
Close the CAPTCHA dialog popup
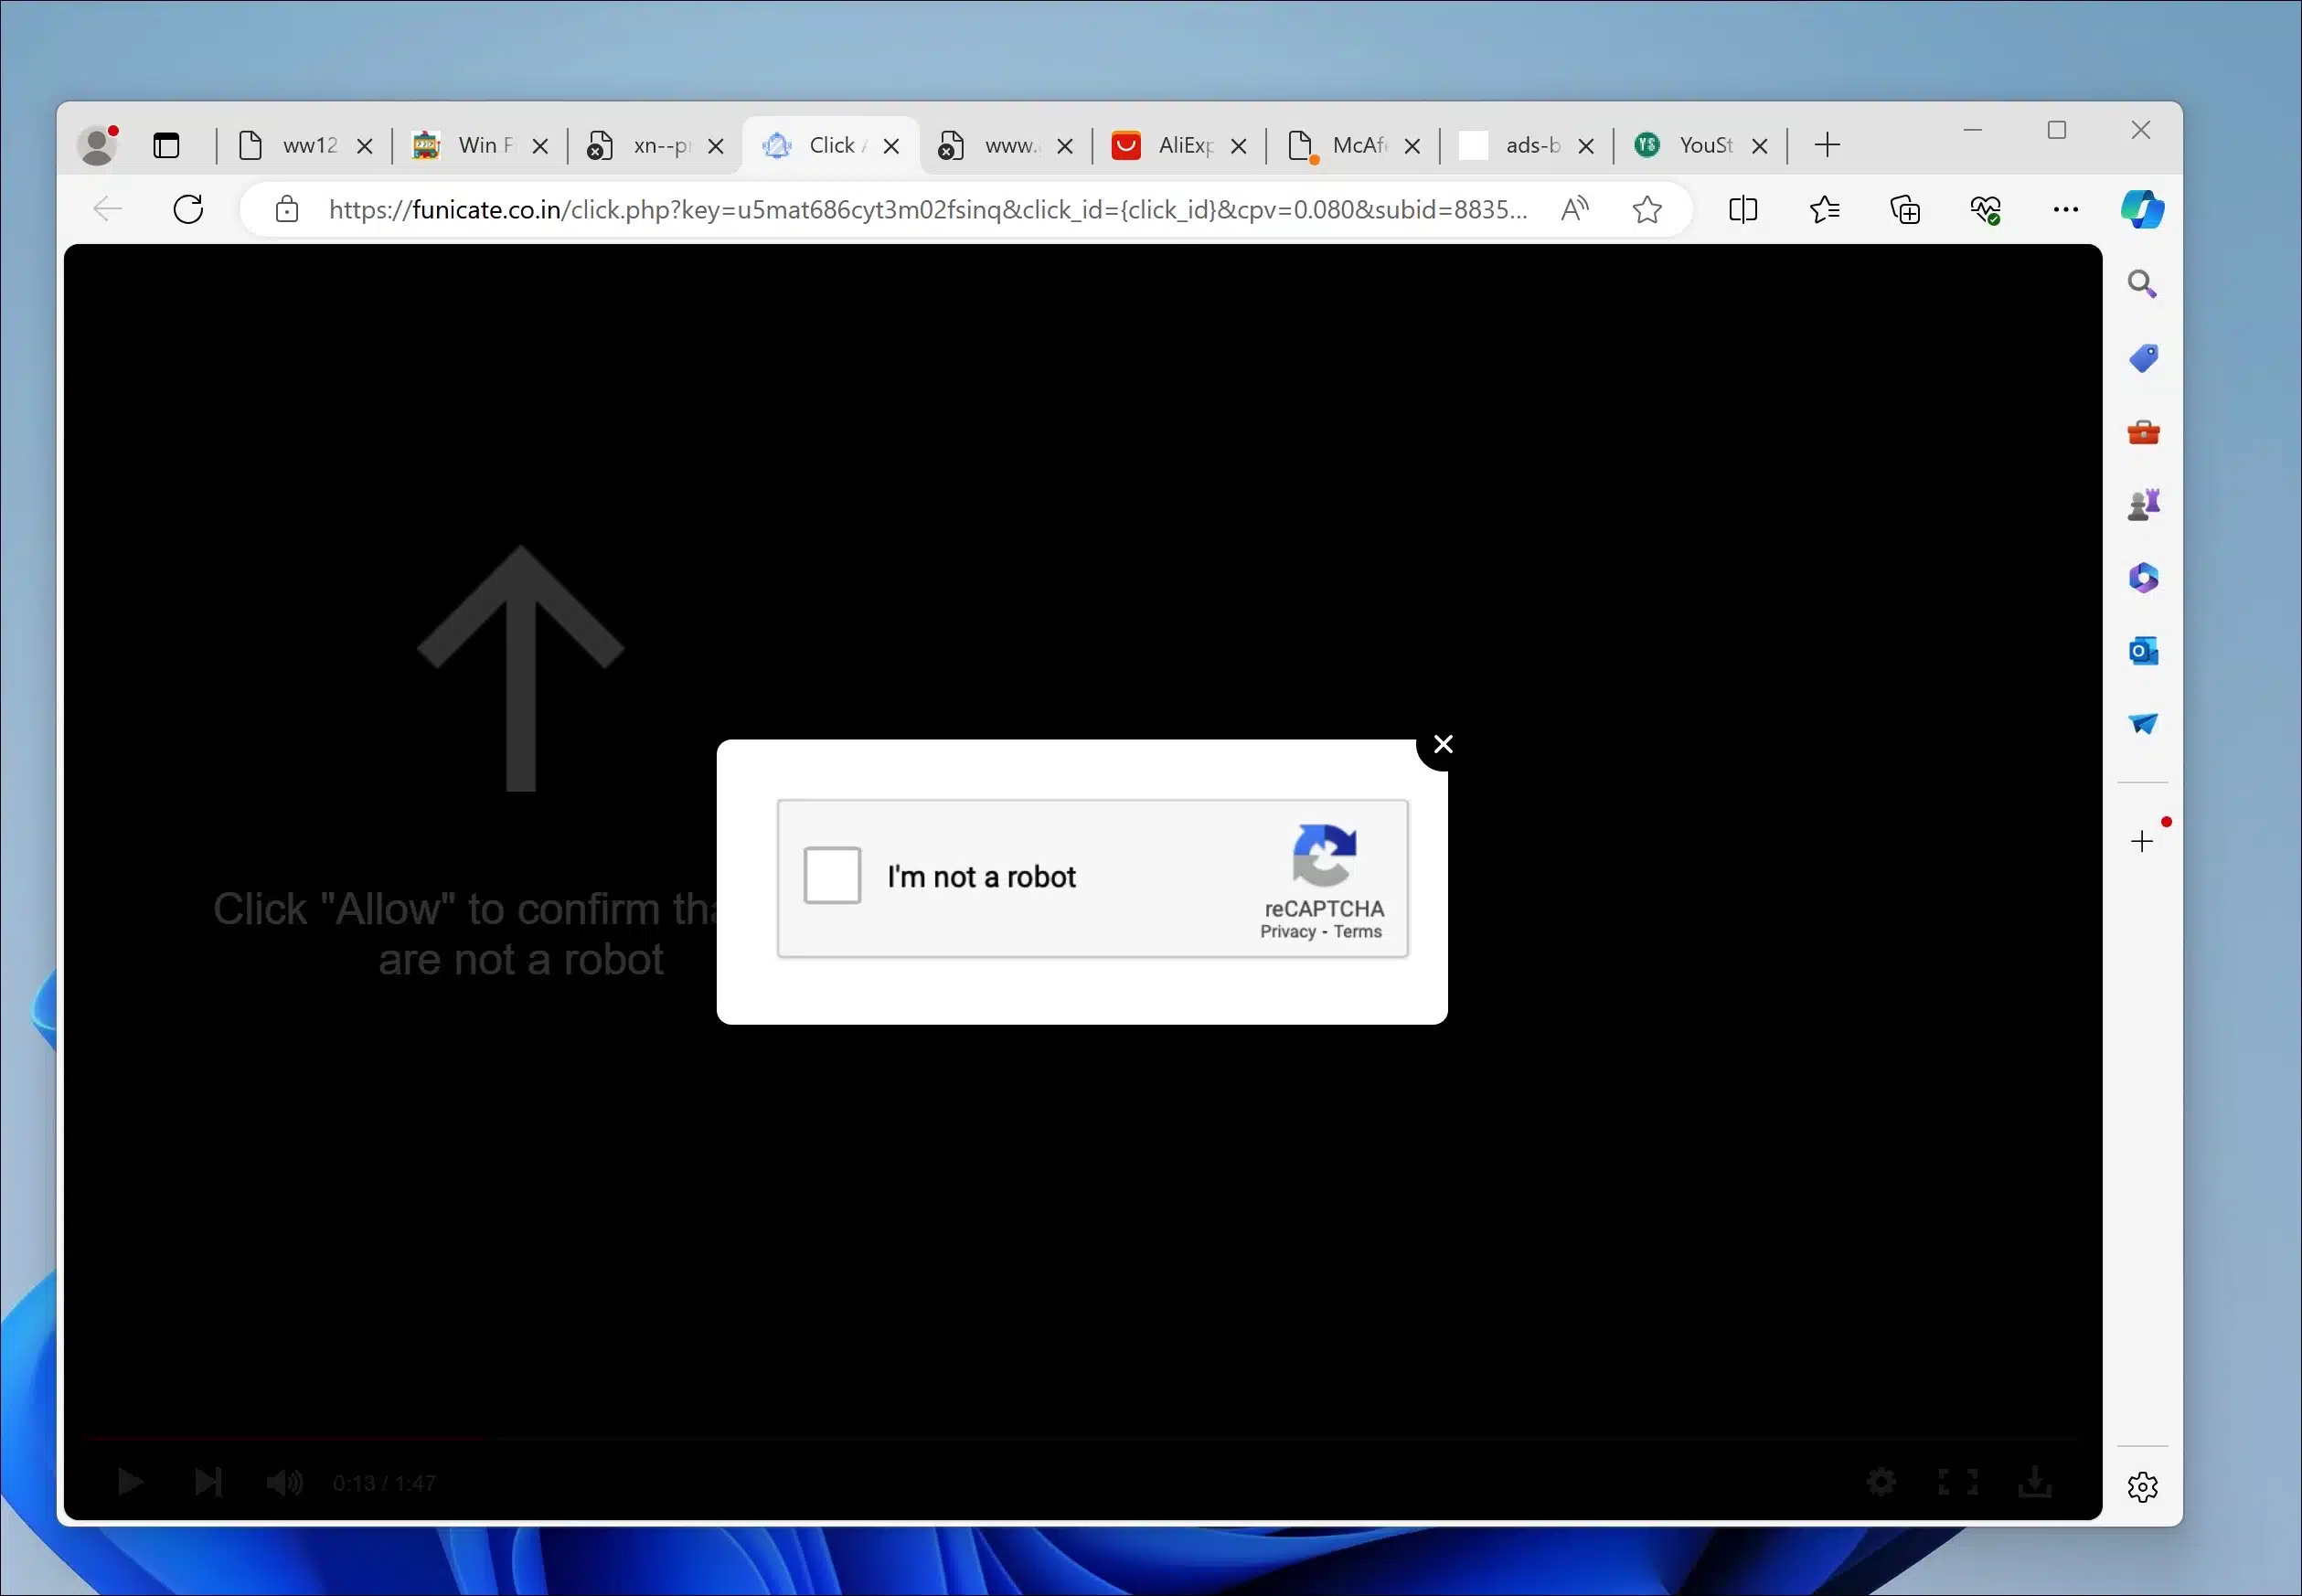[x=1442, y=743]
